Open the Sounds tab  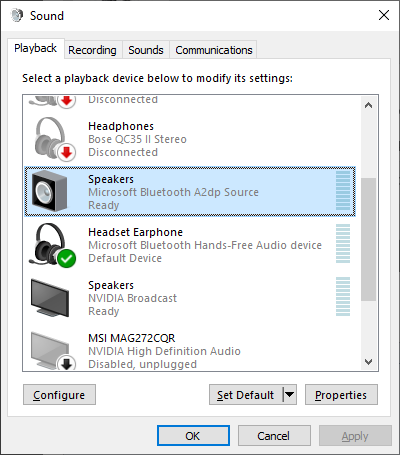146,50
